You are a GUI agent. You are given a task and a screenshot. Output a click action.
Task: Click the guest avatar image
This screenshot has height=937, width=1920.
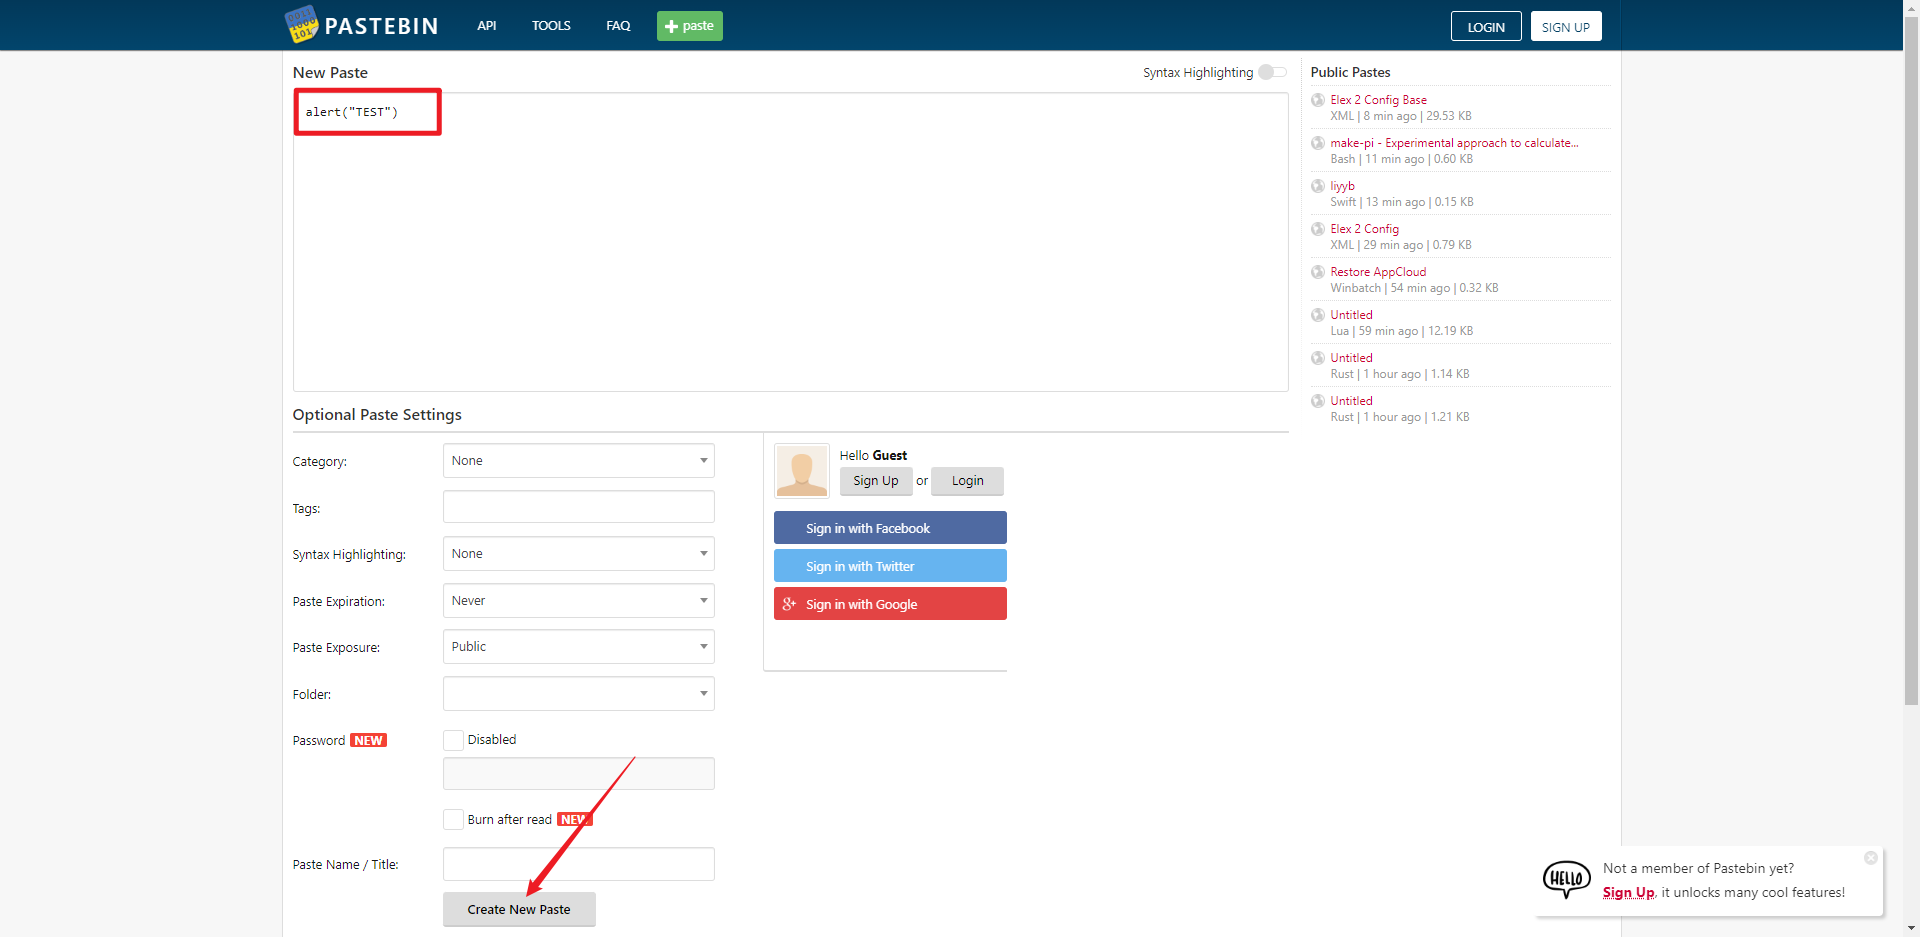tap(802, 471)
